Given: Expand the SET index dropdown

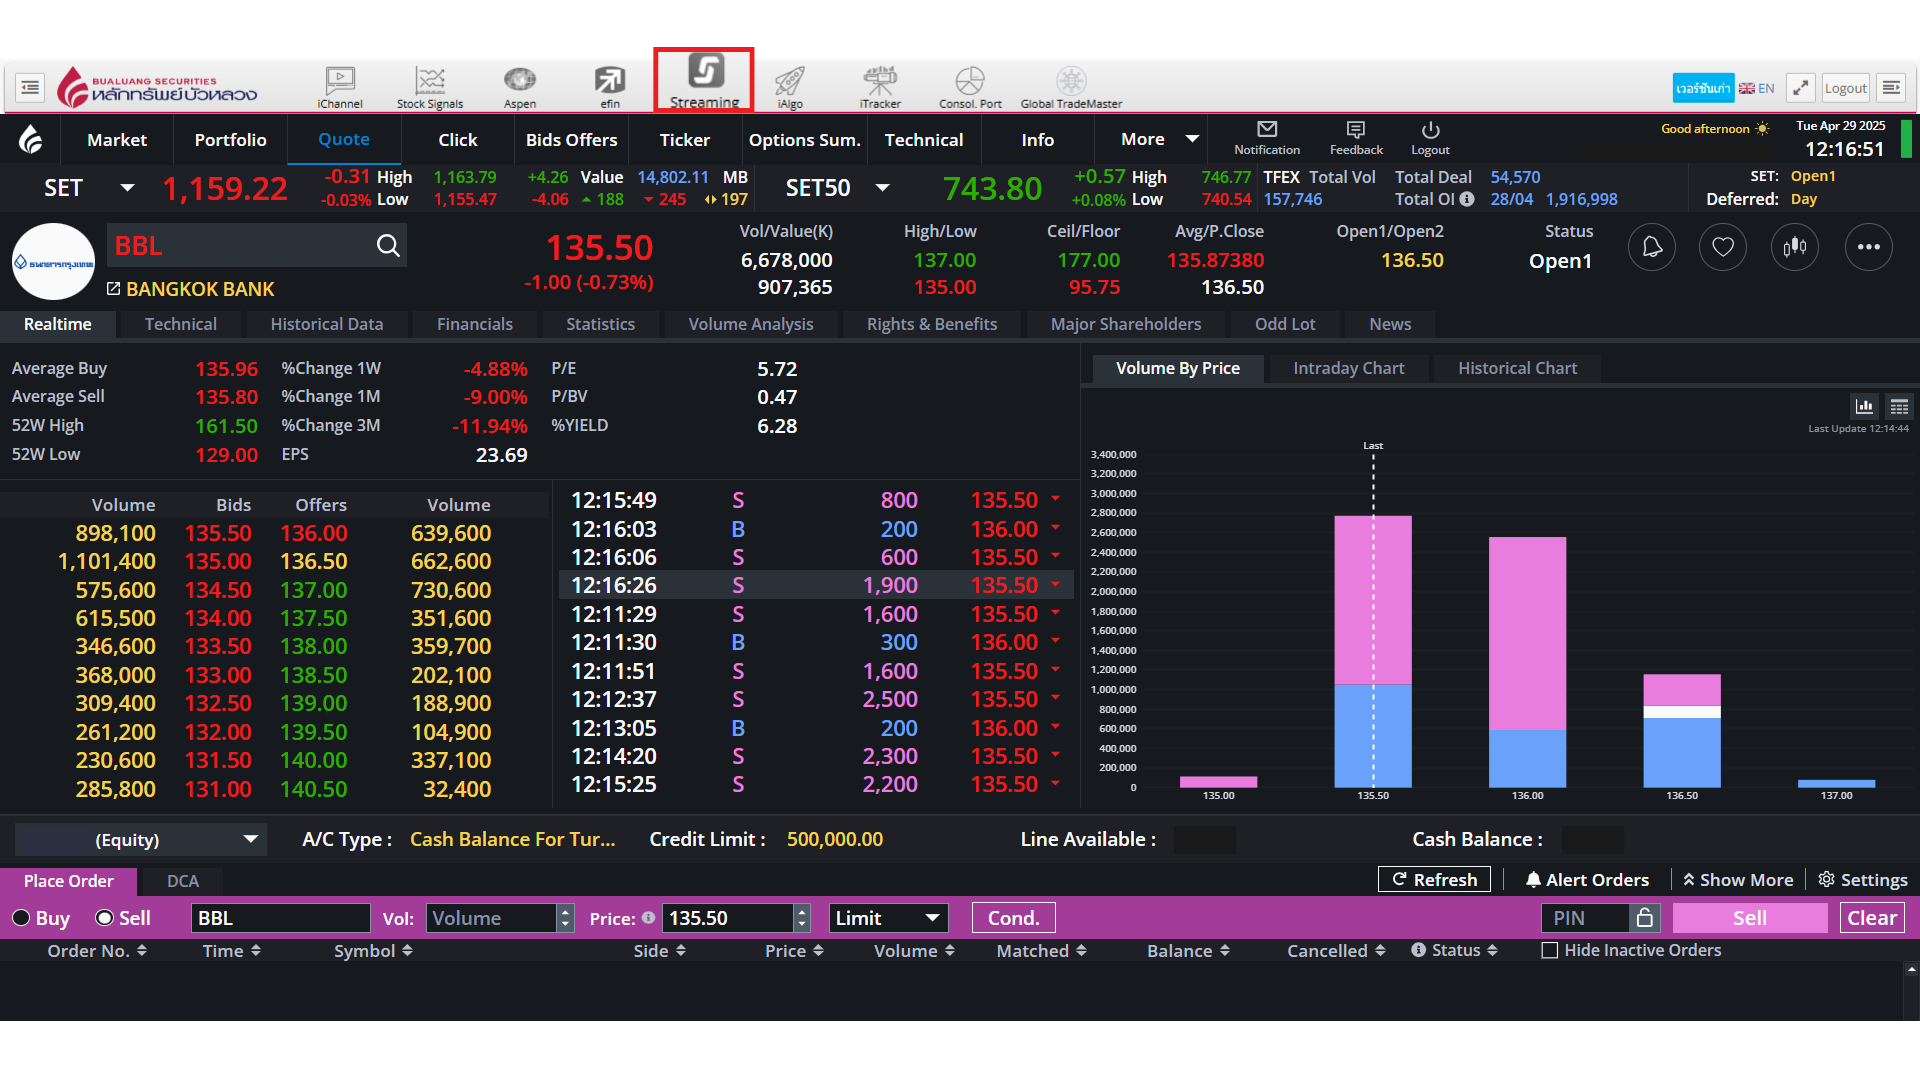Looking at the screenshot, I should (127, 188).
